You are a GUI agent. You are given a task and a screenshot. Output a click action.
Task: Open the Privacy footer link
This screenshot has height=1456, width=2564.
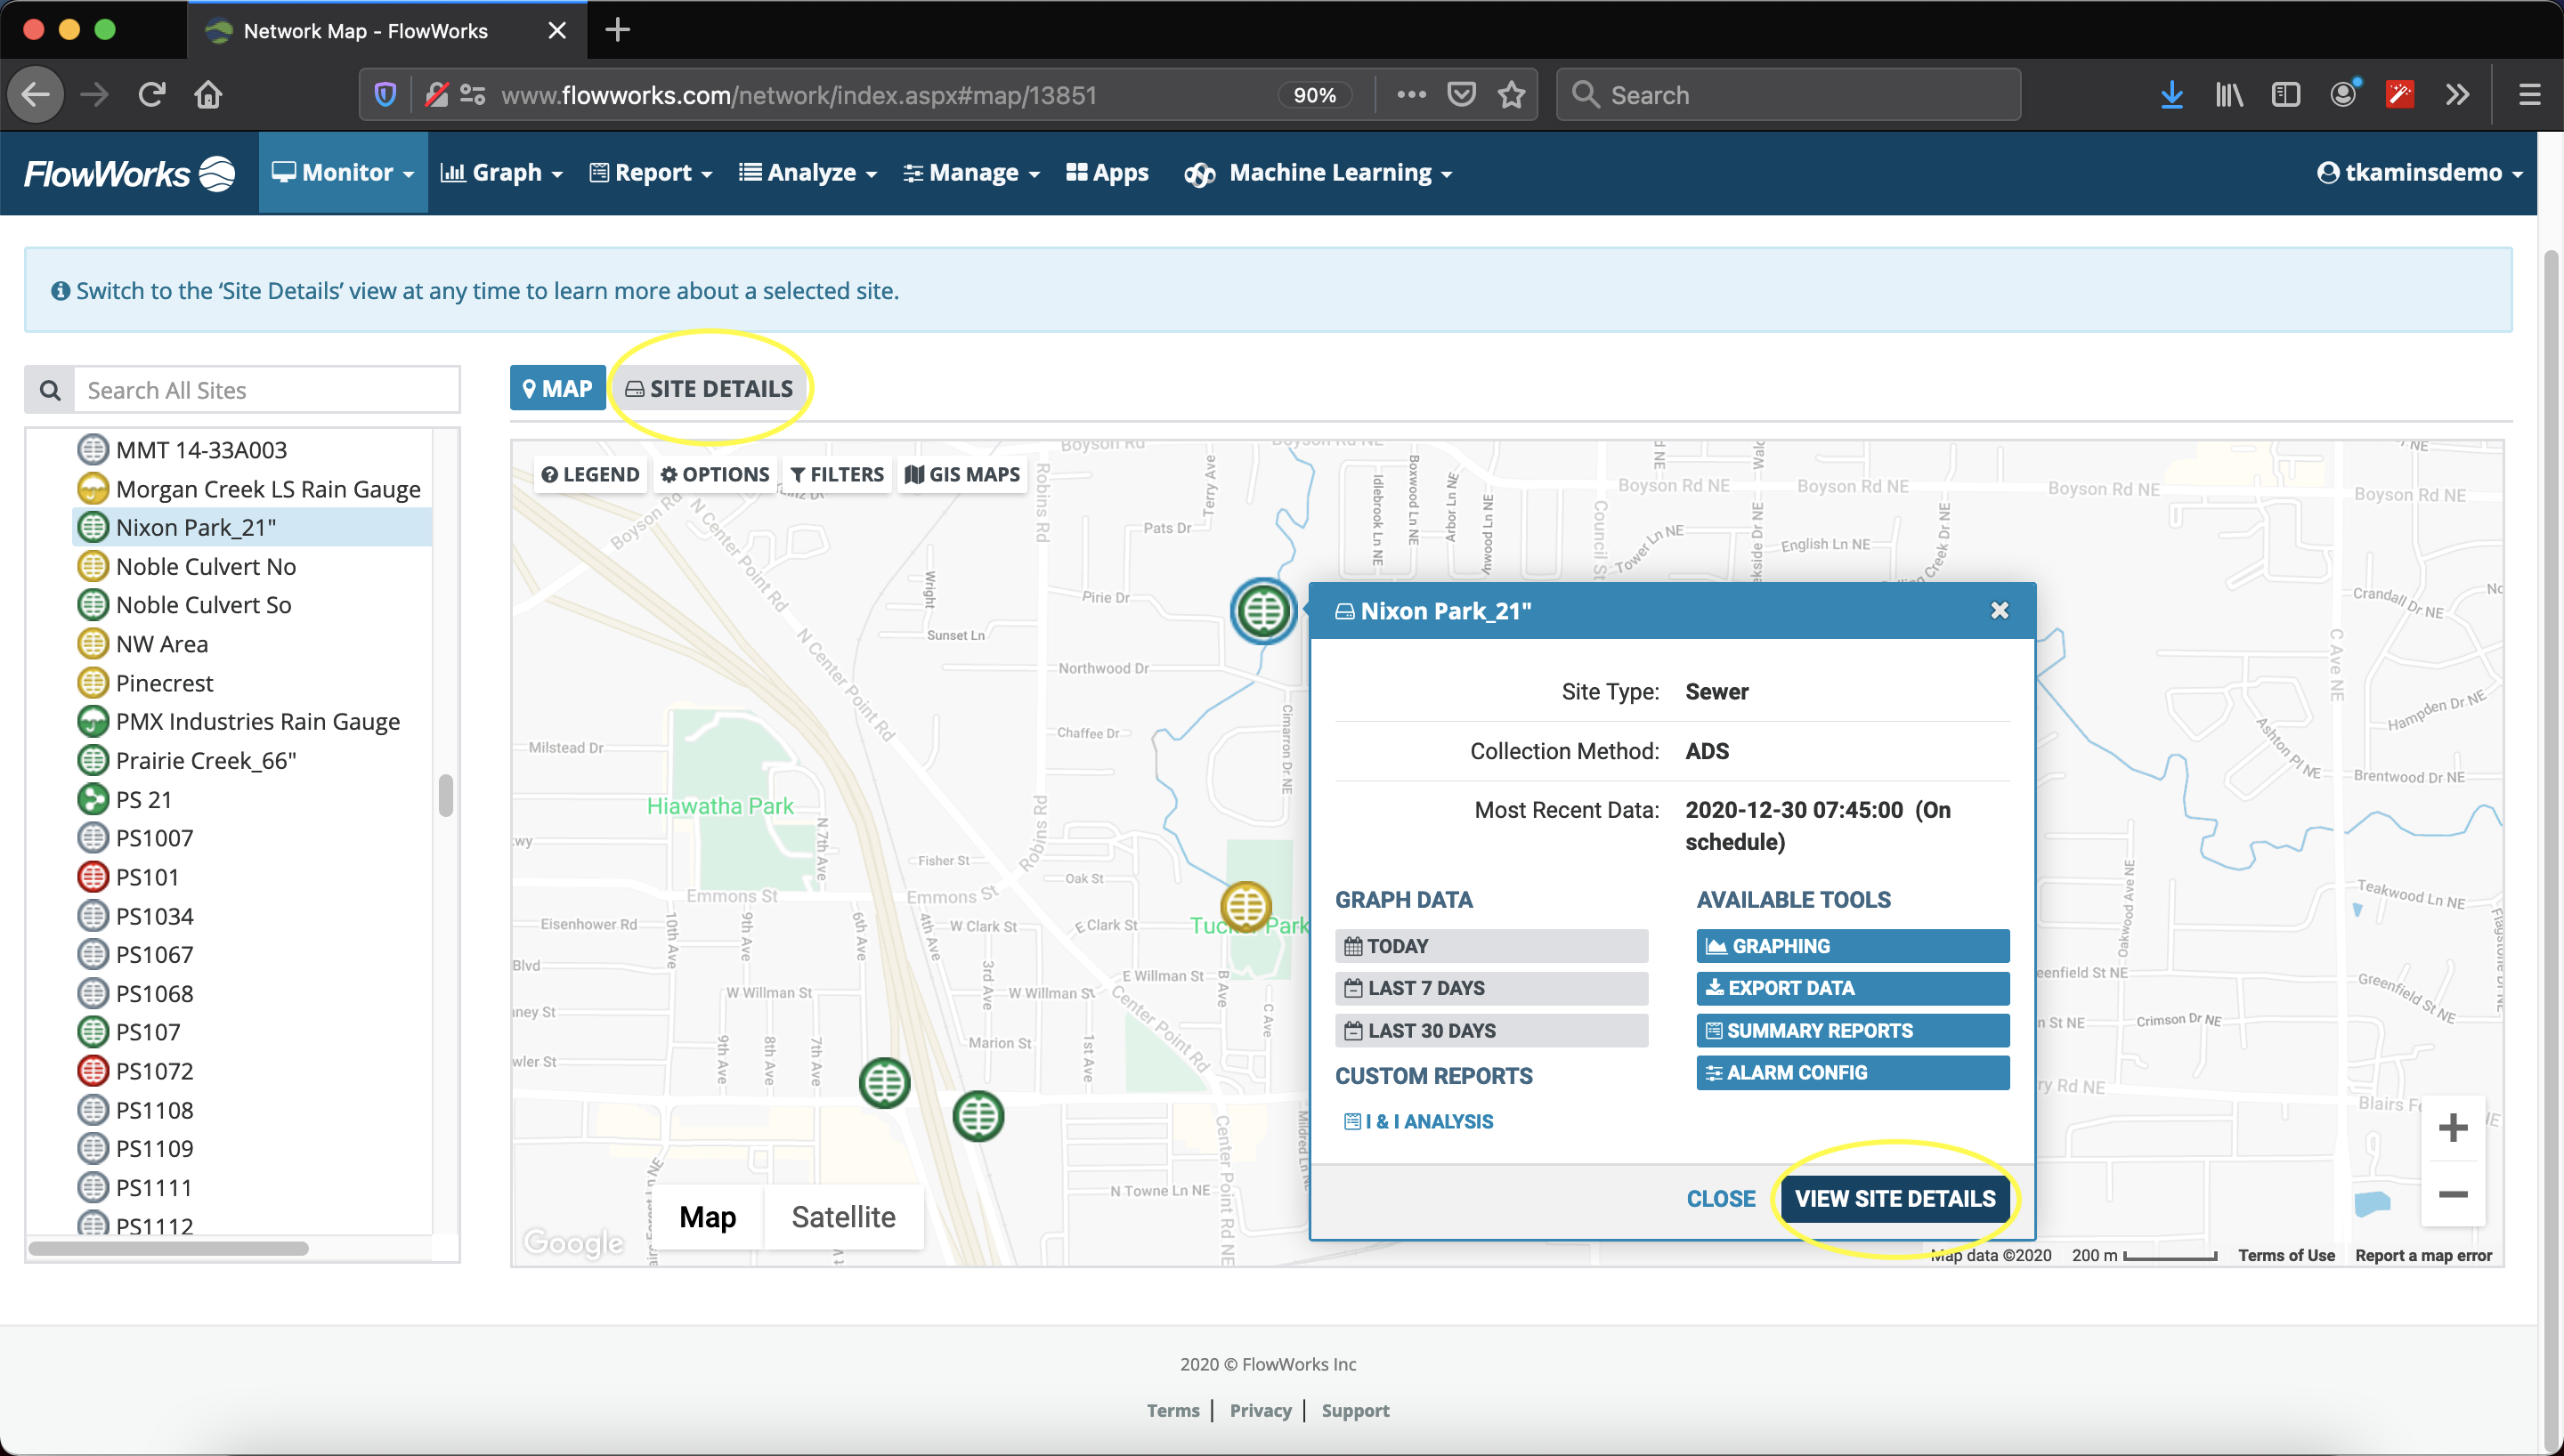pyautogui.click(x=1260, y=1410)
